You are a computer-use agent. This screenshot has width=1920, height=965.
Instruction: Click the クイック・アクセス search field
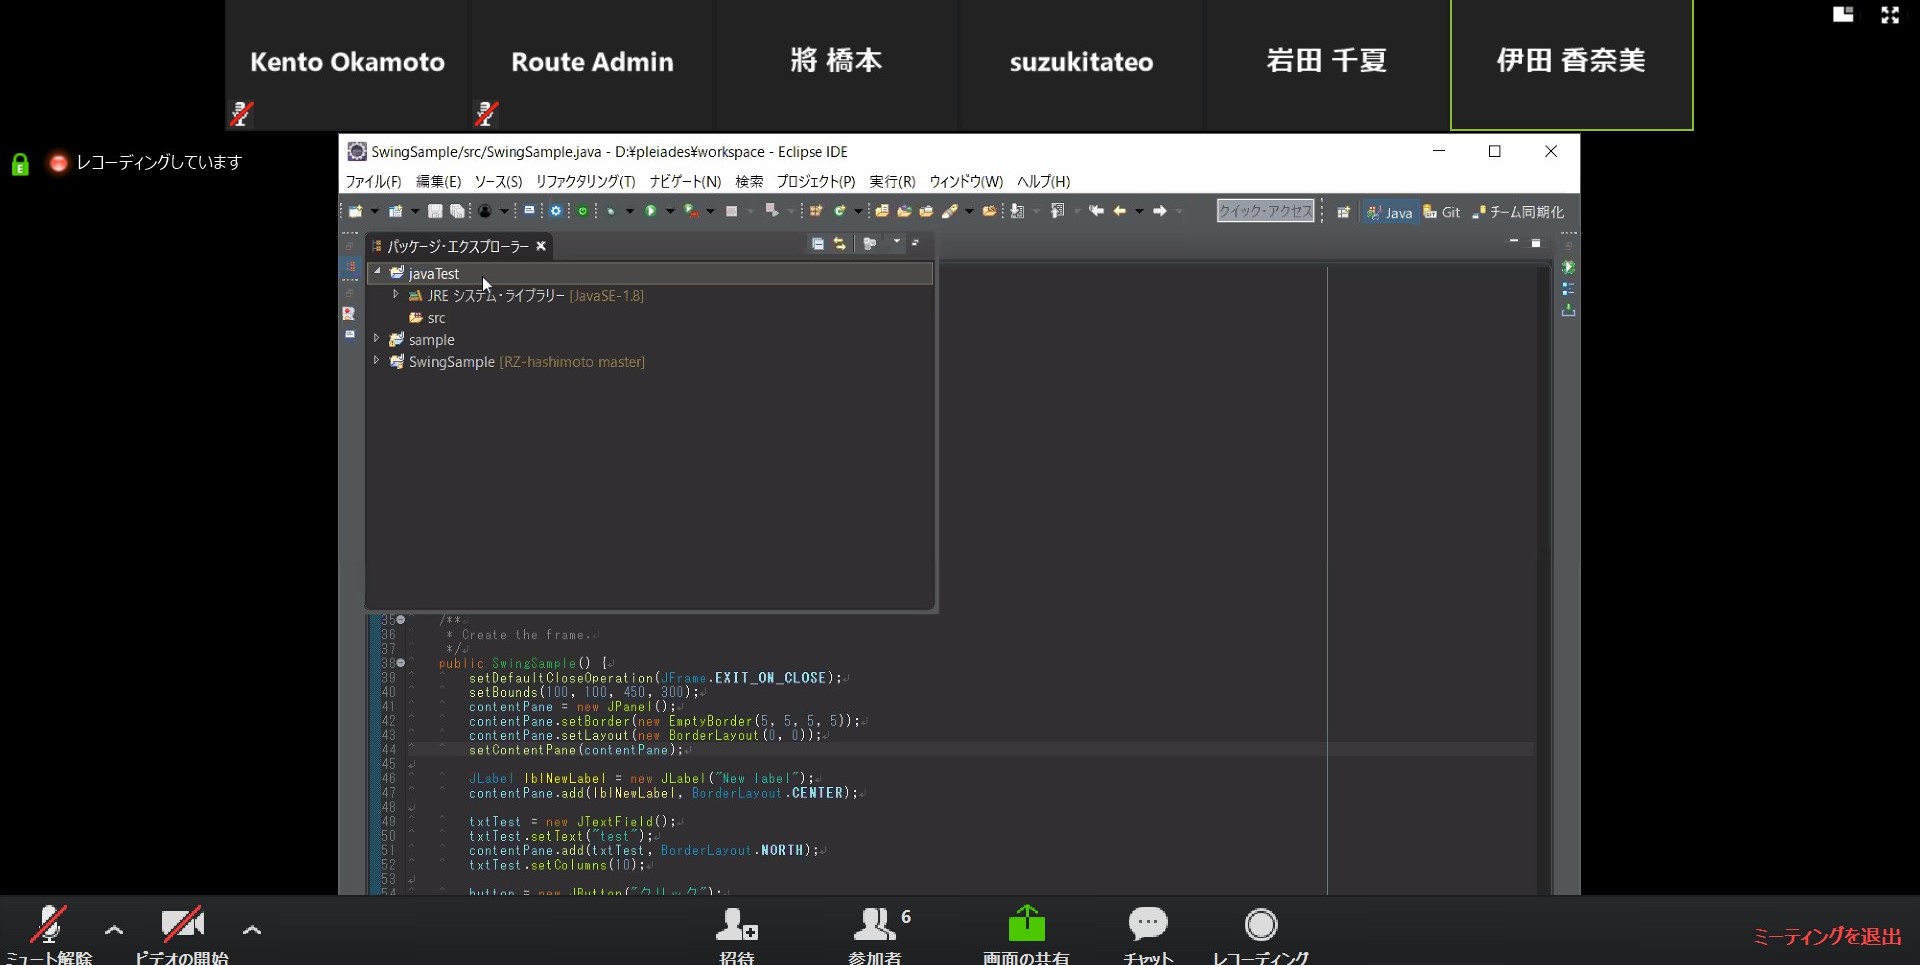[x=1265, y=211]
